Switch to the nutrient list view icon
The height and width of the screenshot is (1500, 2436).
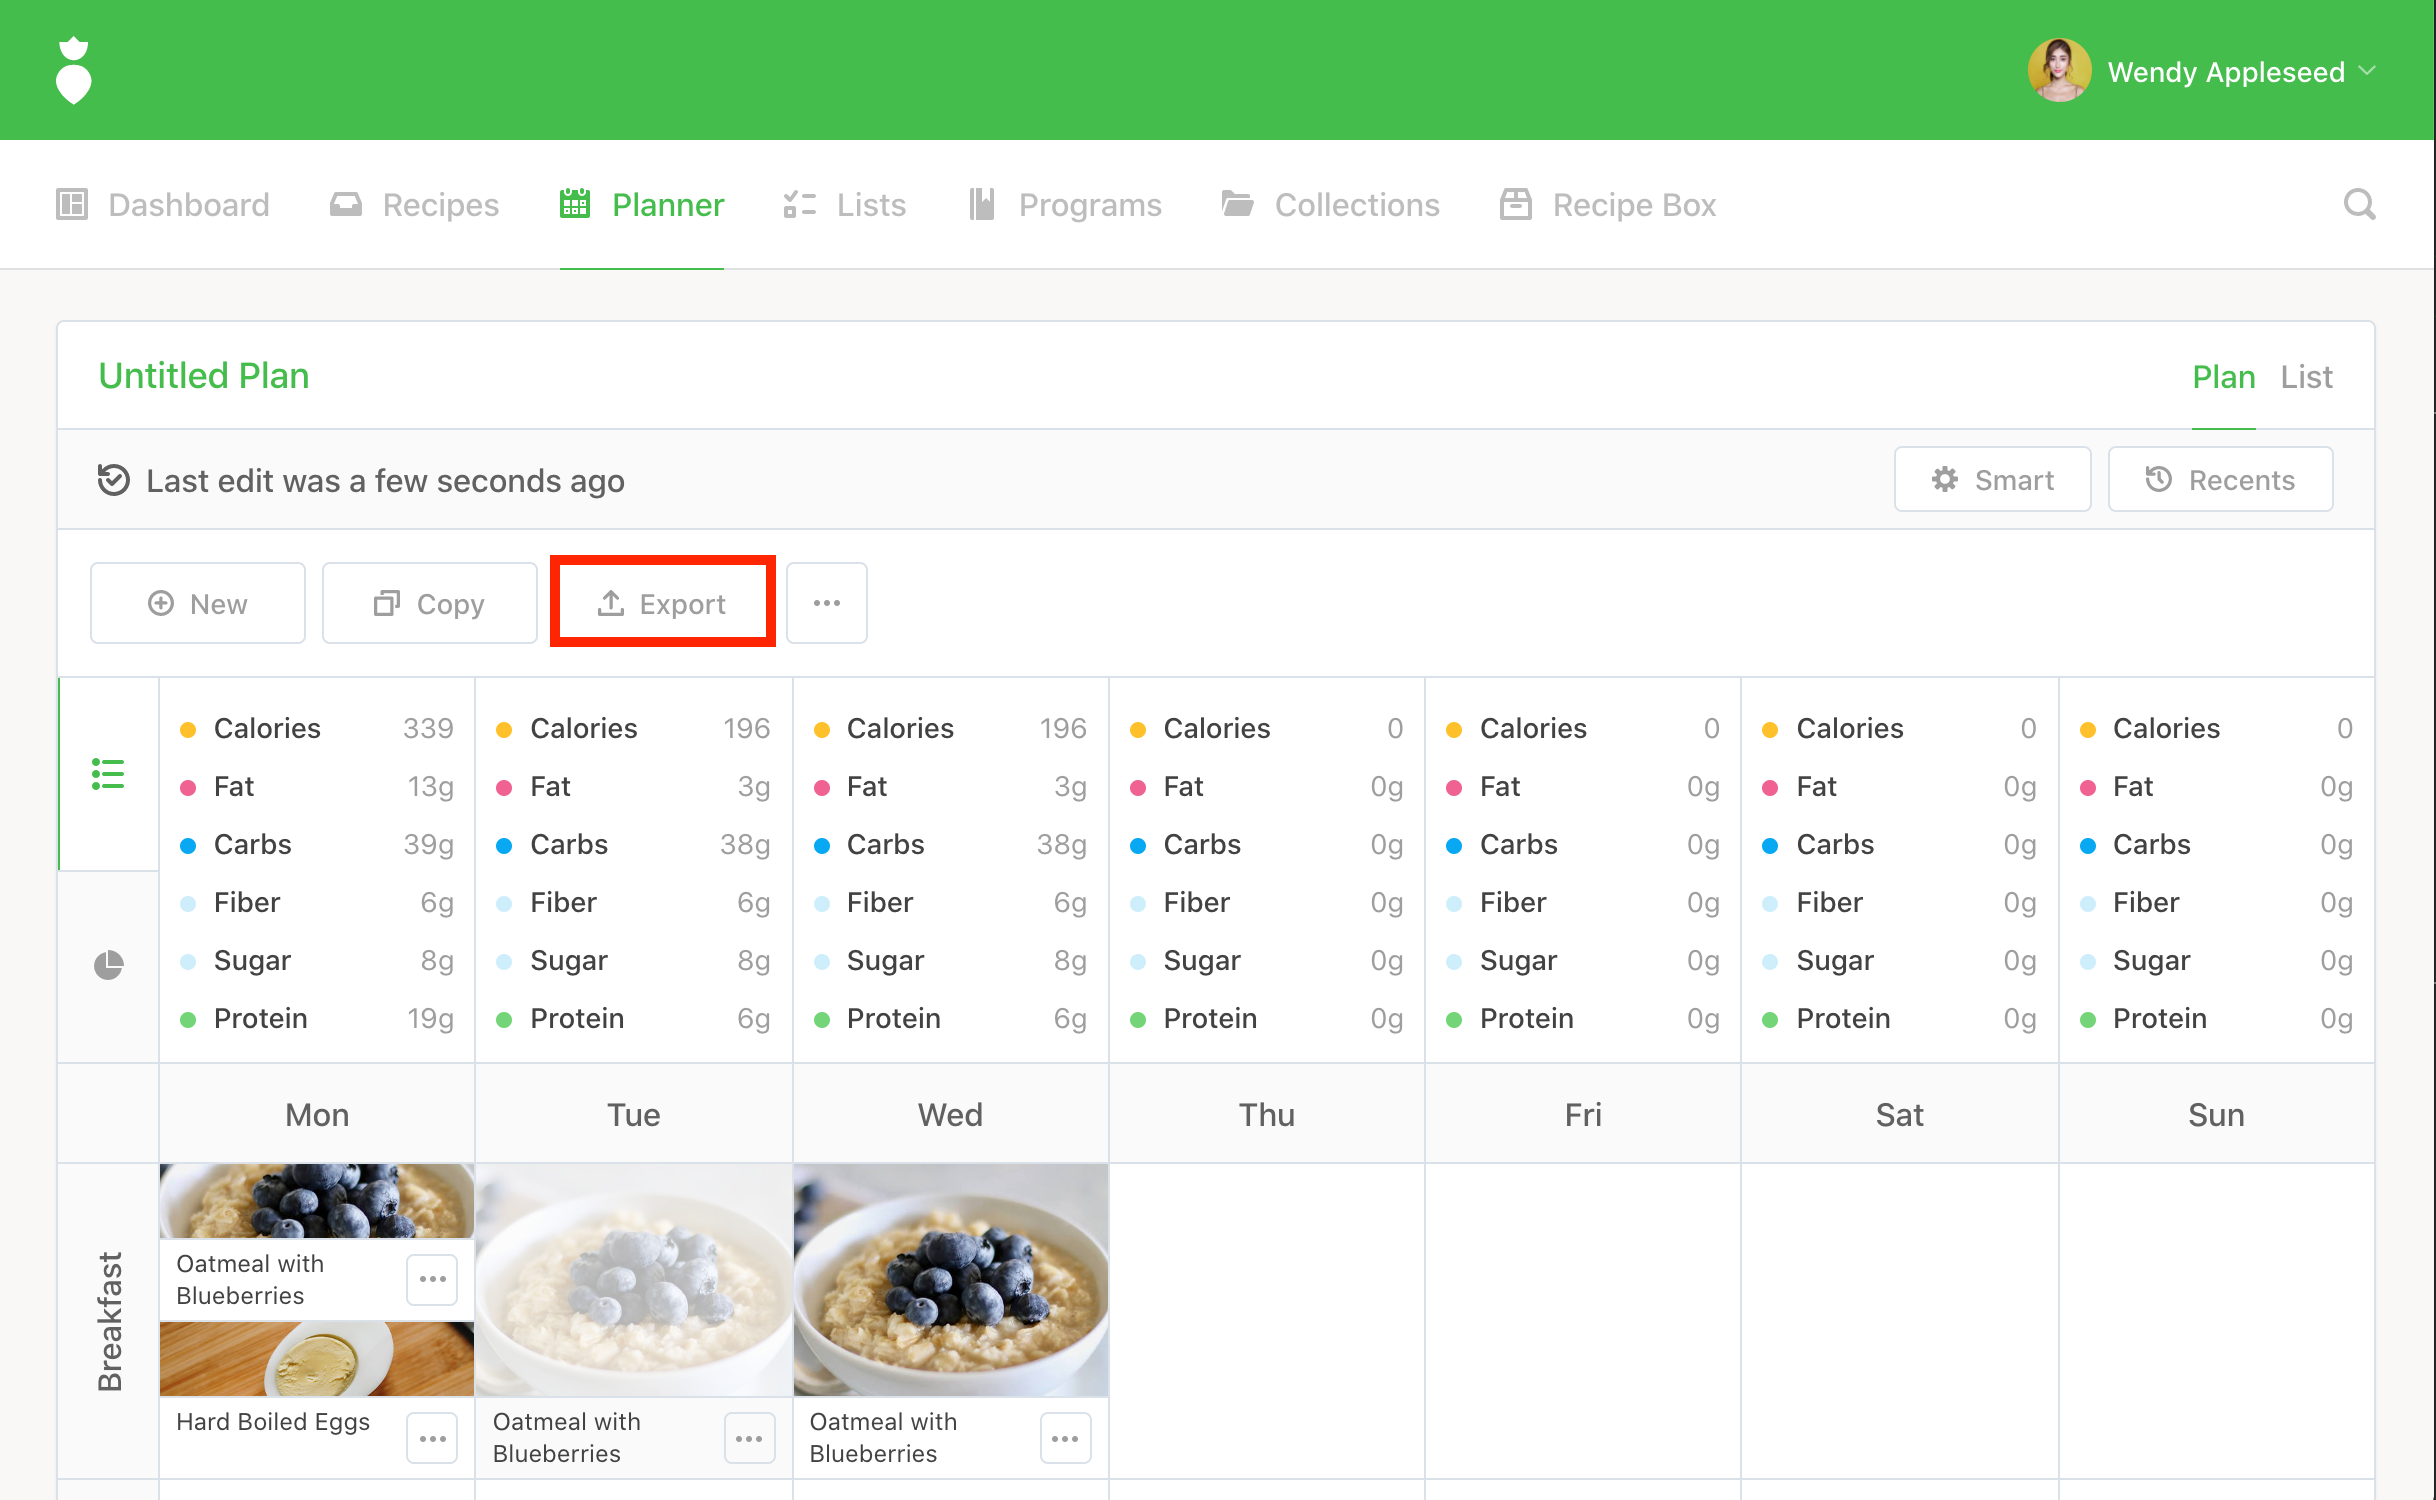click(x=108, y=774)
